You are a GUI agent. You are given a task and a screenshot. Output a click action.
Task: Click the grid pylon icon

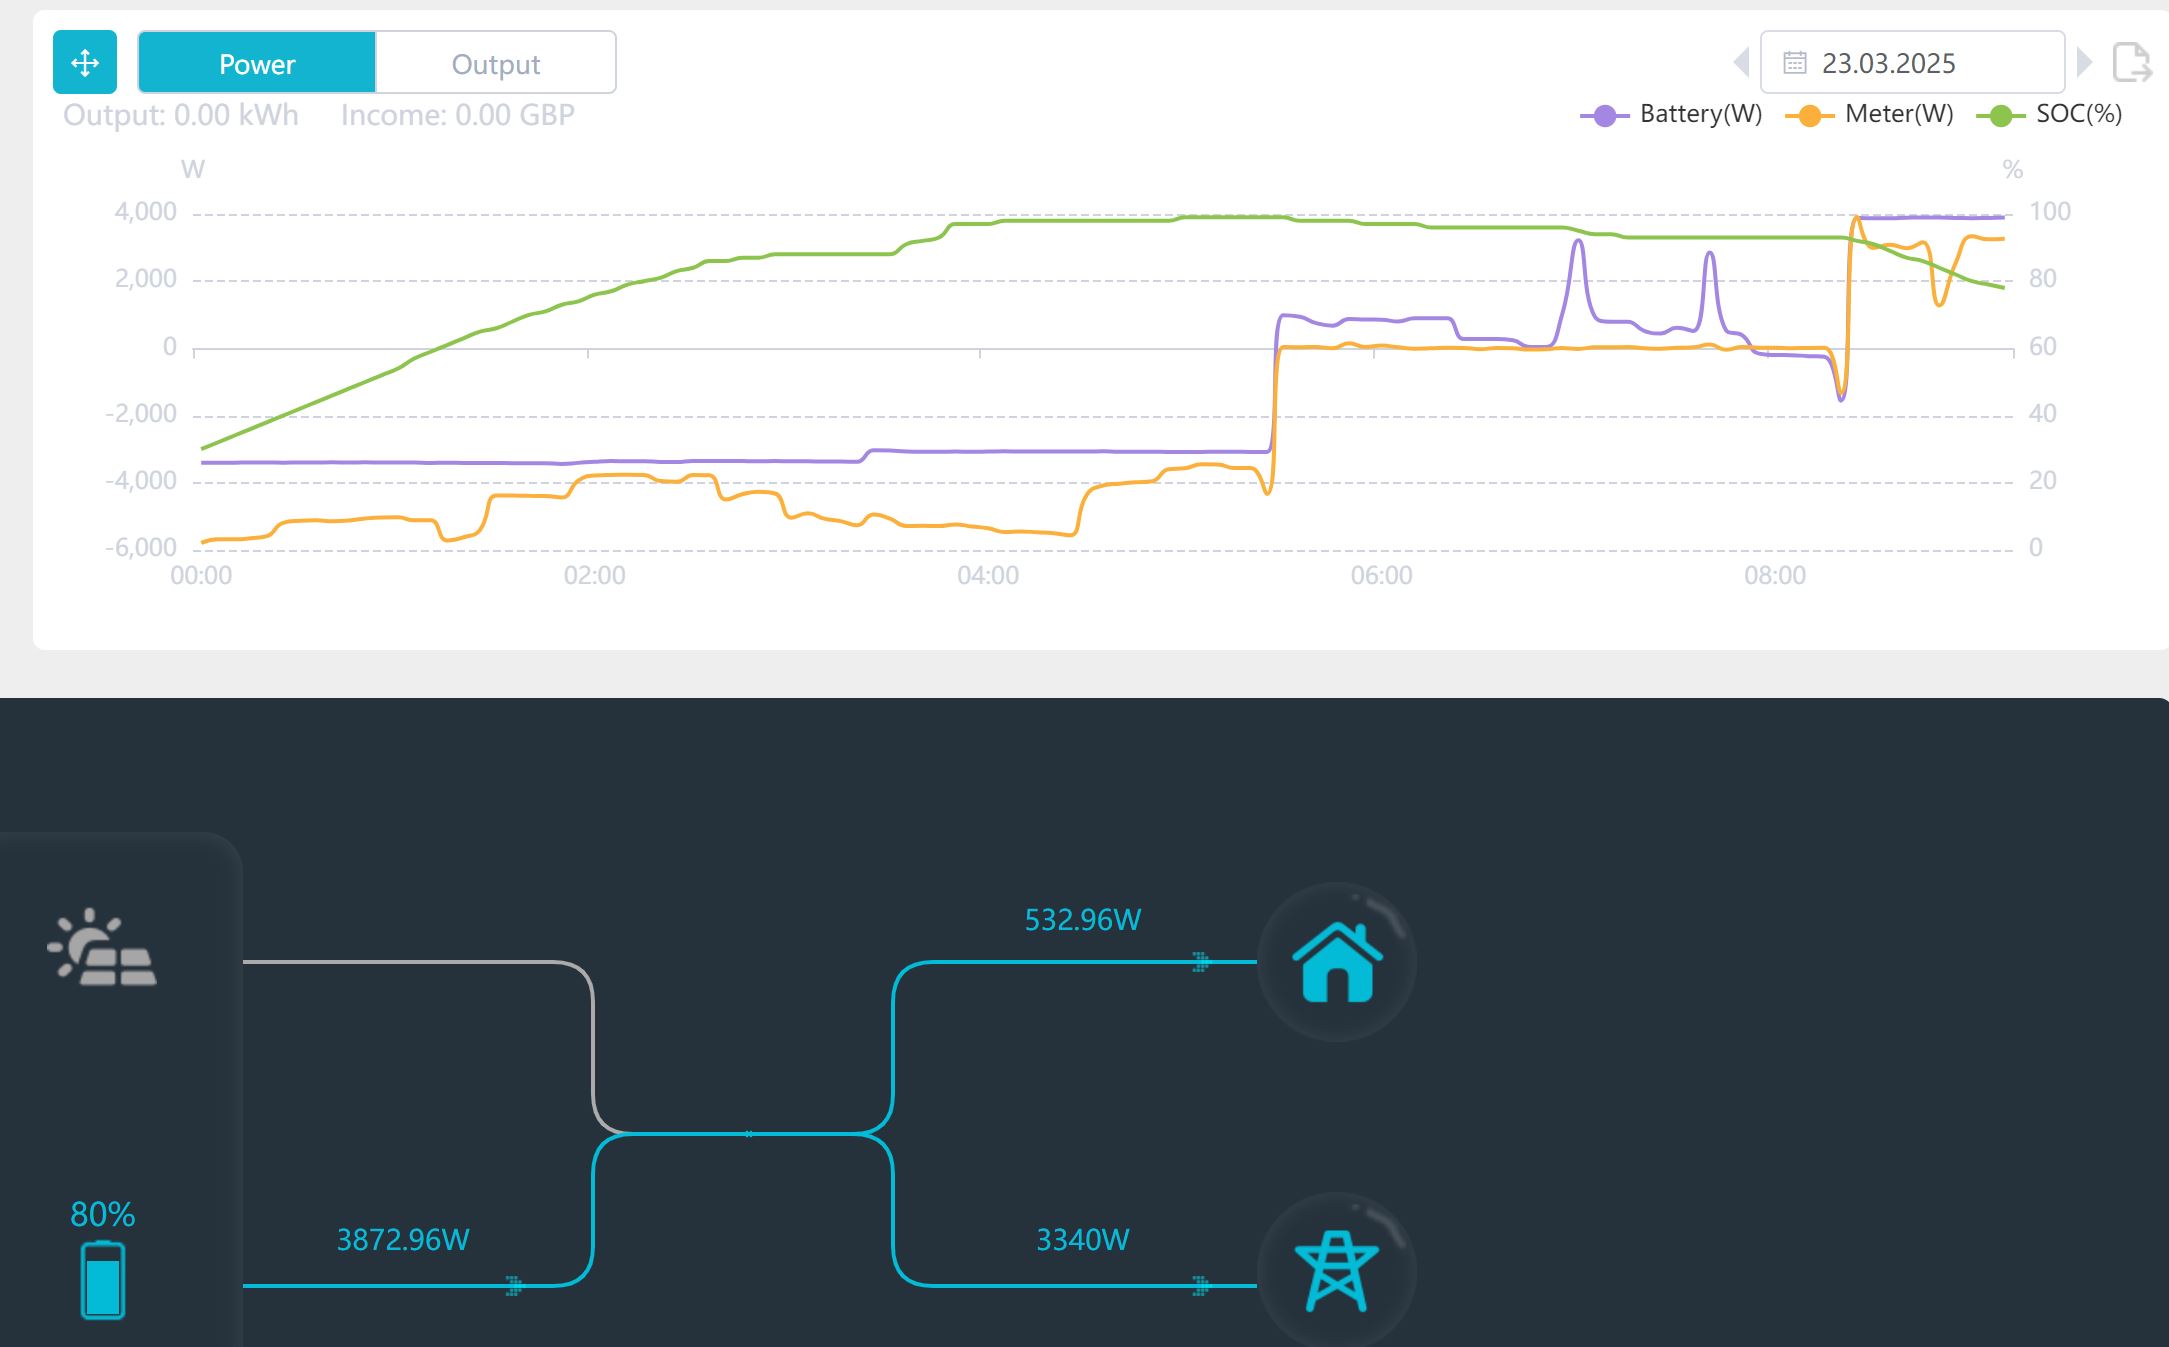click(x=1337, y=1272)
